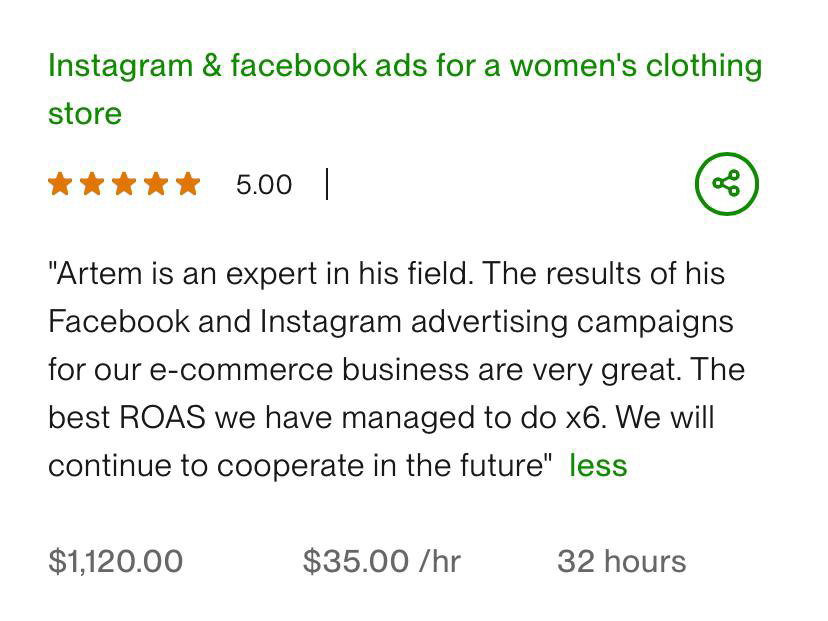Click the second orange rating star

(92, 184)
